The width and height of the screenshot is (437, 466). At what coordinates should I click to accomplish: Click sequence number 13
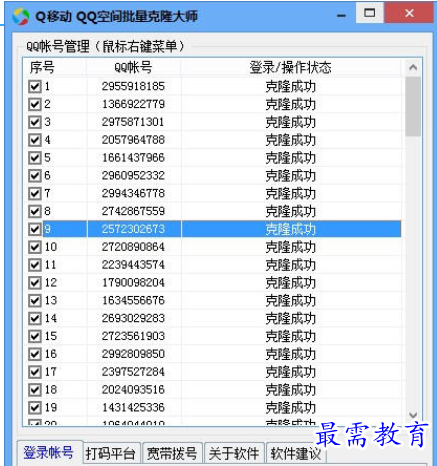point(51,301)
